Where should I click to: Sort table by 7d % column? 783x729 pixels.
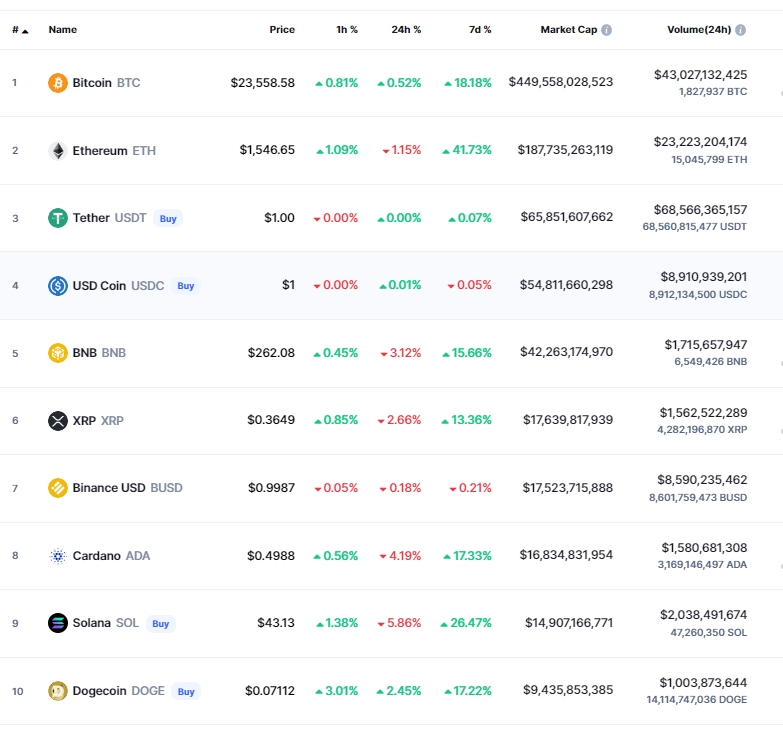pyautogui.click(x=480, y=30)
